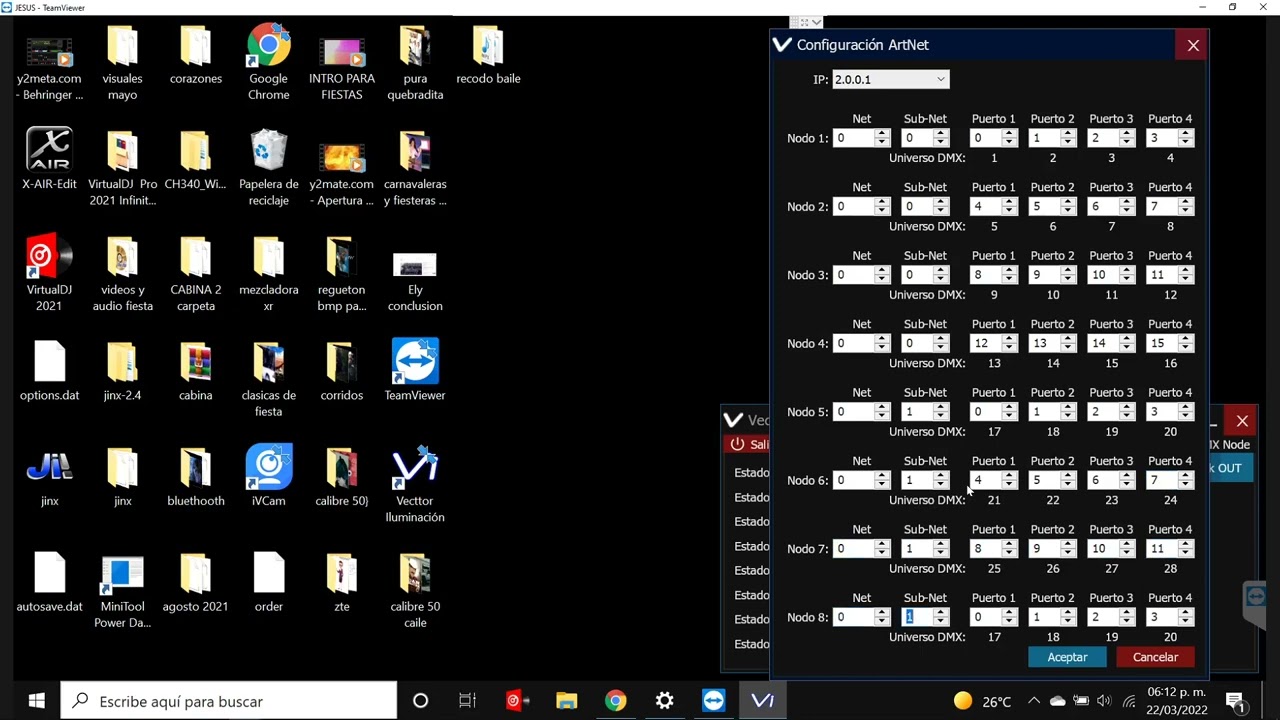Click the volume icon in system tray

pos(1104,701)
